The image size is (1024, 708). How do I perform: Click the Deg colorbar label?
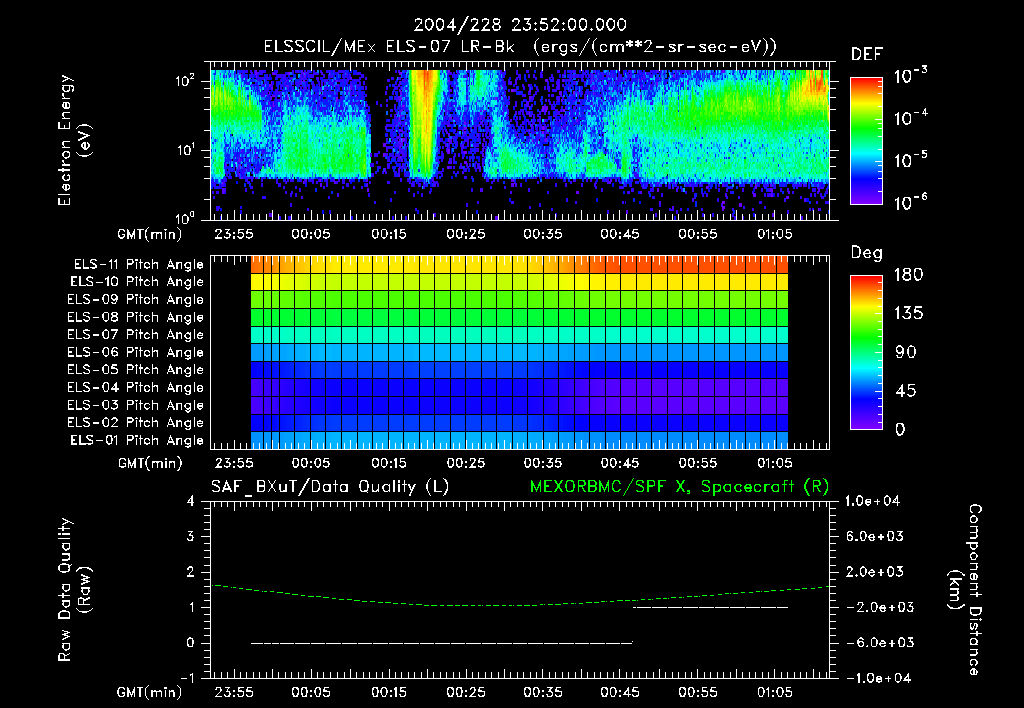tap(866, 252)
